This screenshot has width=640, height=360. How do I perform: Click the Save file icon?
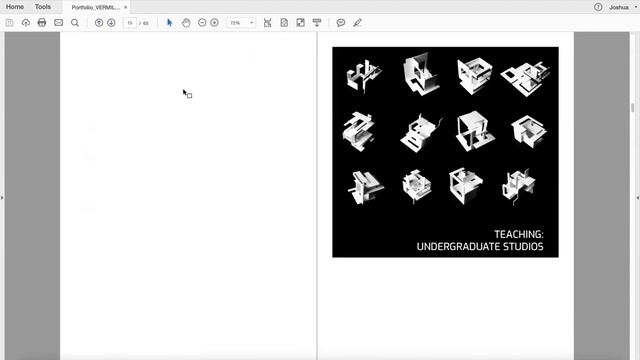click(x=9, y=23)
